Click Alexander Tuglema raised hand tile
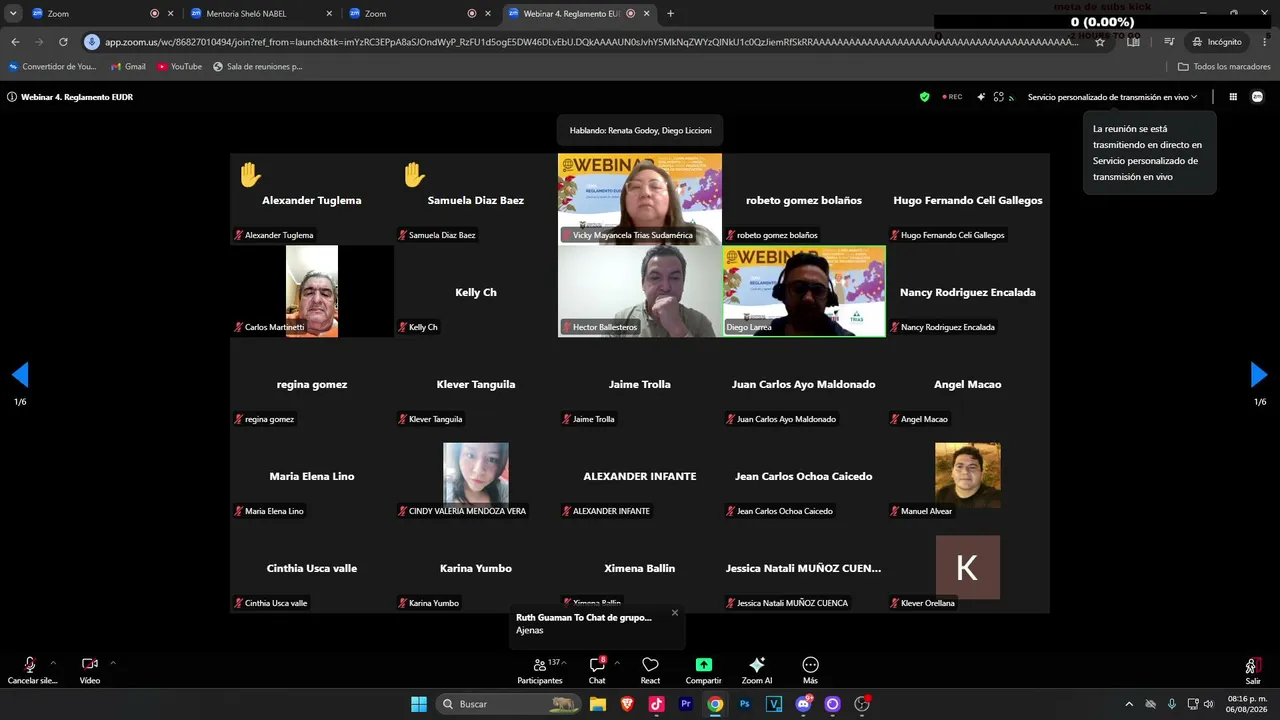The image size is (1280, 720). pos(312,199)
